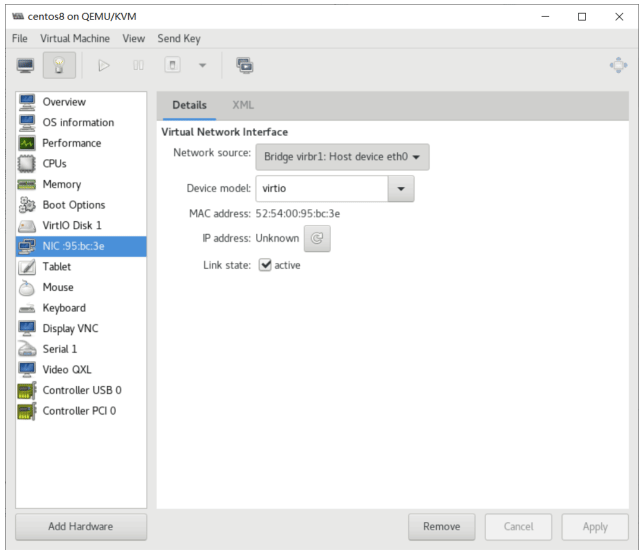Click the fullscreen arrows icon
This screenshot has width=644, height=551.
coord(619,66)
